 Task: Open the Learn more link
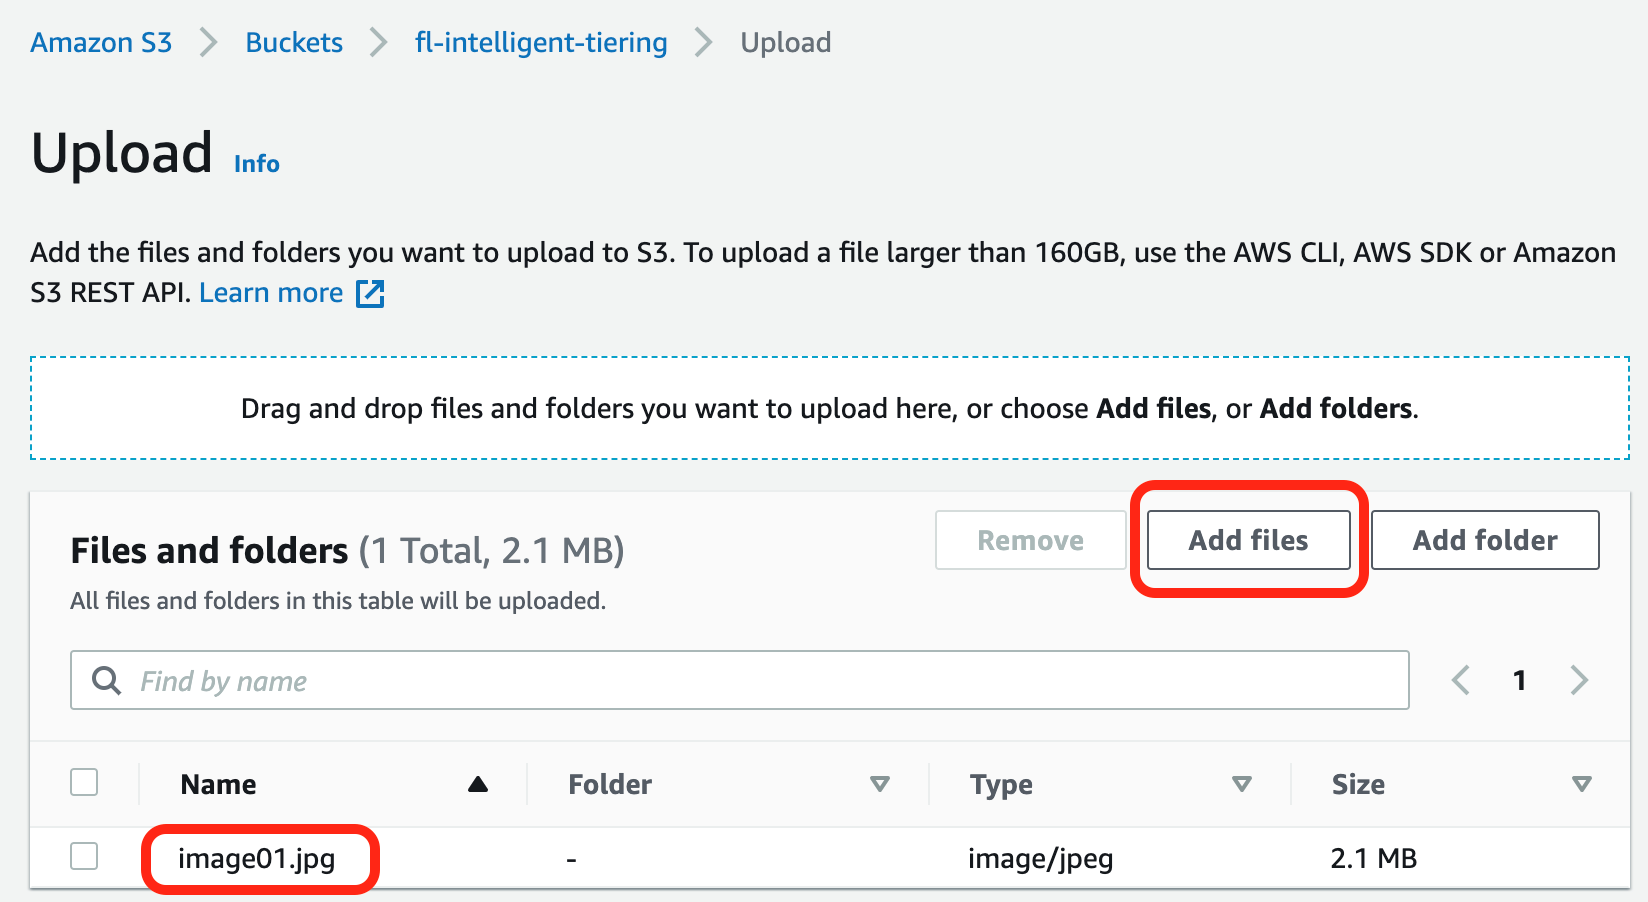click(271, 293)
